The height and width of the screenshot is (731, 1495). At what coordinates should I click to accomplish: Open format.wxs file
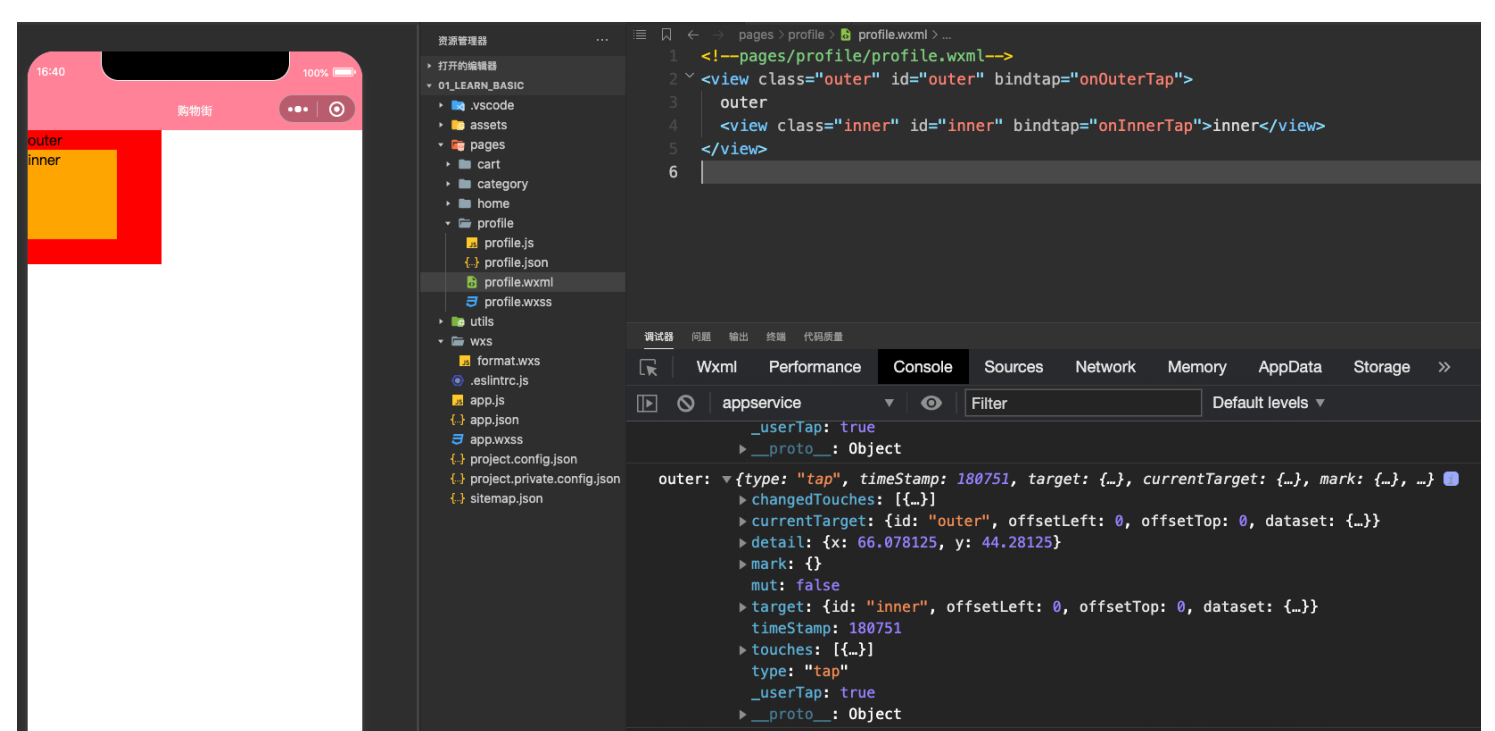pyautogui.click(x=508, y=361)
